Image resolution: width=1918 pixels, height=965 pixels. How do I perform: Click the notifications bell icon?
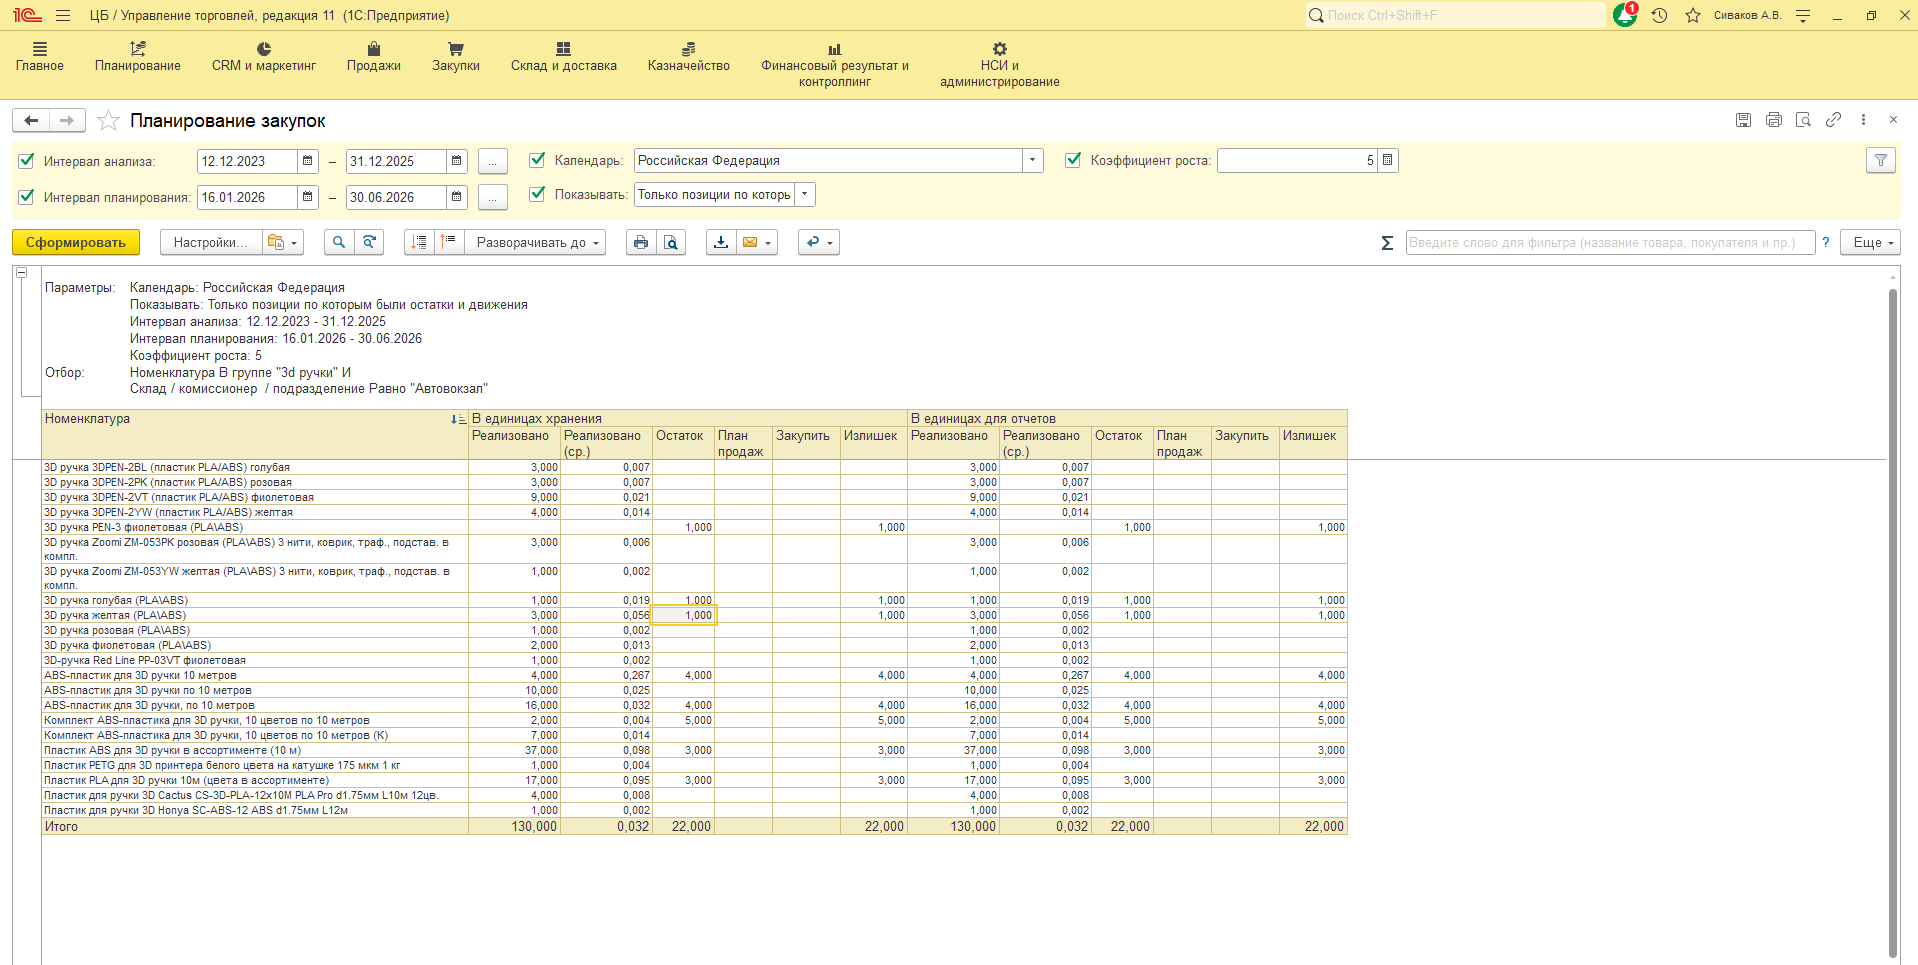(1625, 15)
